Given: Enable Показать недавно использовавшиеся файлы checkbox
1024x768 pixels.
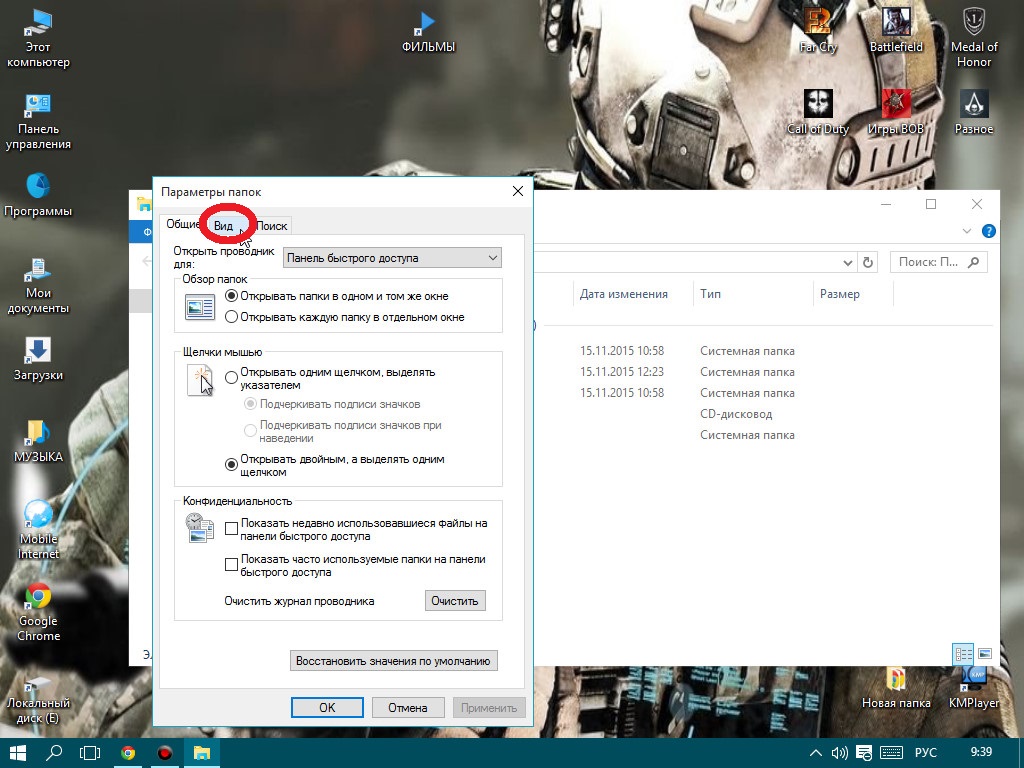Looking at the screenshot, I should coord(231,529).
